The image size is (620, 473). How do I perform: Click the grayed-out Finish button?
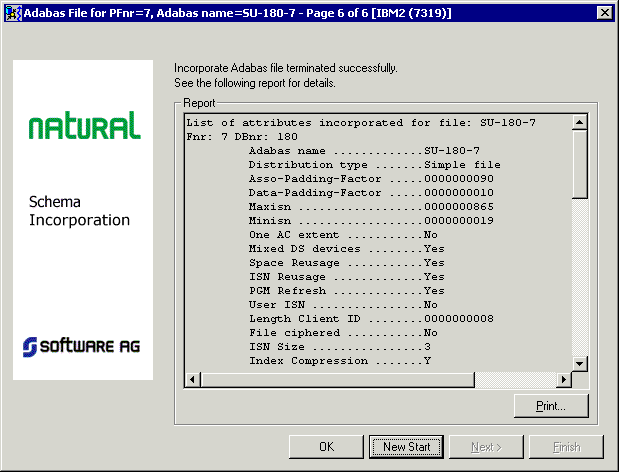click(x=566, y=446)
